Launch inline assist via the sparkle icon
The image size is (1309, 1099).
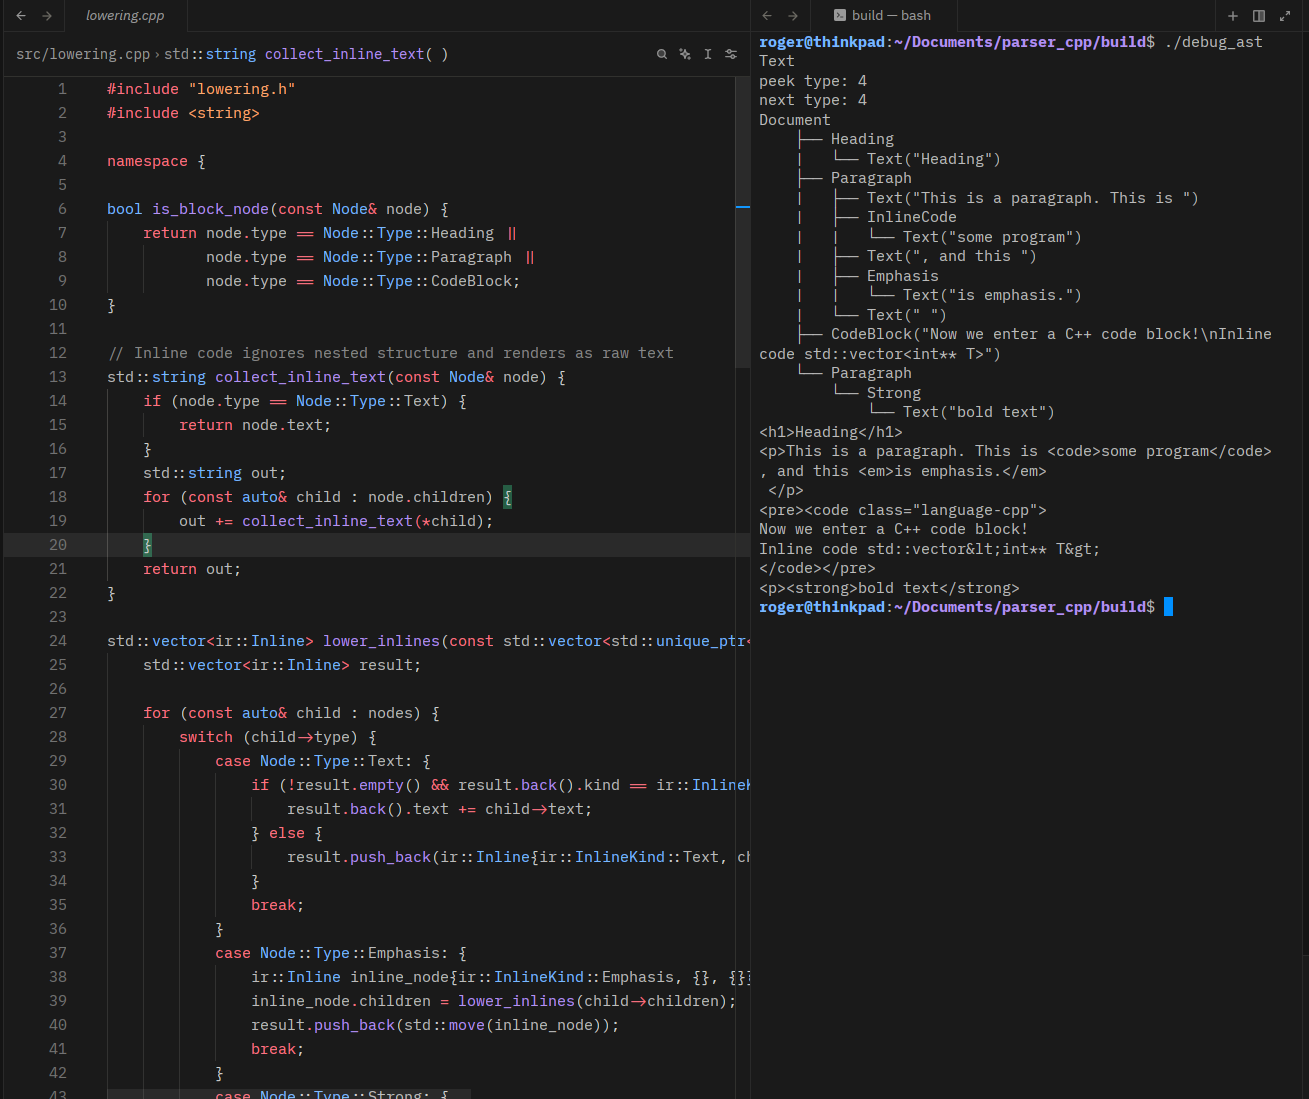[x=685, y=54]
